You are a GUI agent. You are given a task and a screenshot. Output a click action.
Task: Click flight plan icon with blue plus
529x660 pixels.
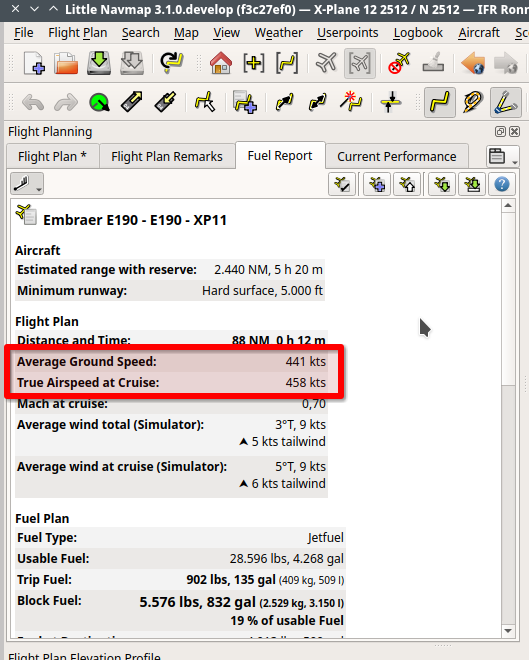tap(244, 102)
